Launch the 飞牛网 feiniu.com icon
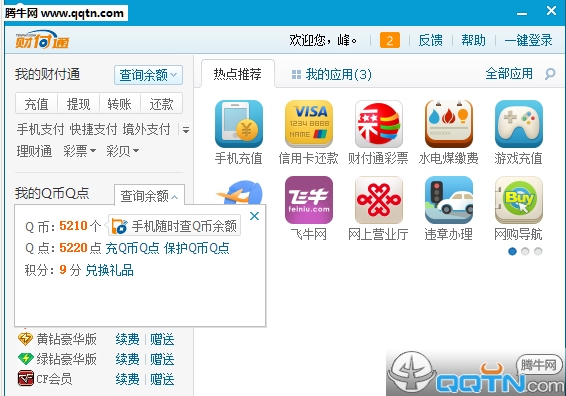This screenshot has width=566, height=396. click(x=309, y=200)
